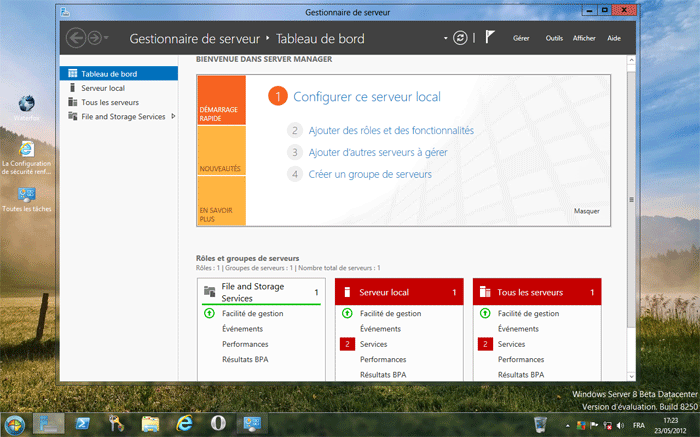Open File Explorer from taskbar

tap(150, 424)
